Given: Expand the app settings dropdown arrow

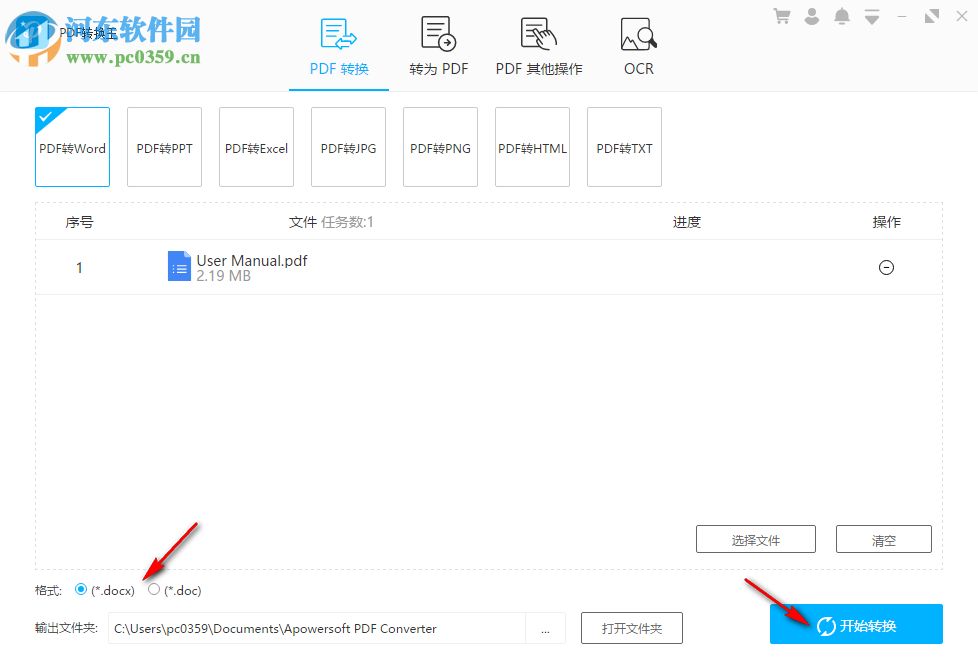Looking at the screenshot, I should click(871, 16).
